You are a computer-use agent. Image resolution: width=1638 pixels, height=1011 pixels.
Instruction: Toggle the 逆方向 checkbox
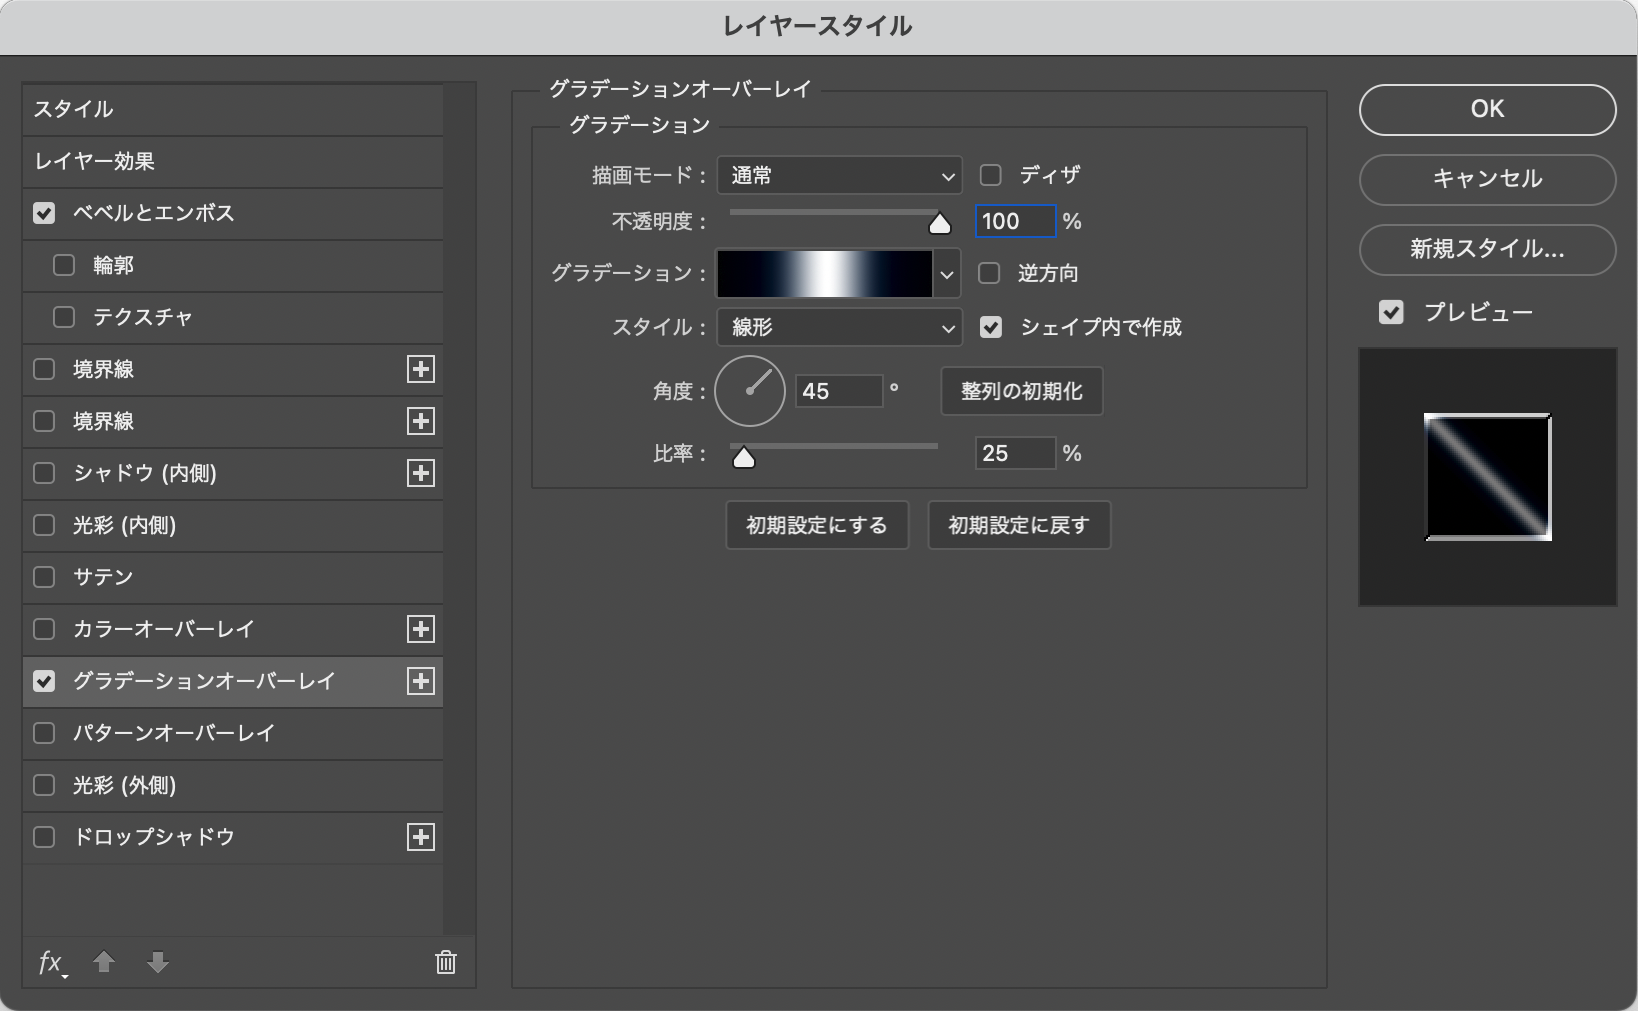coord(990,273)
